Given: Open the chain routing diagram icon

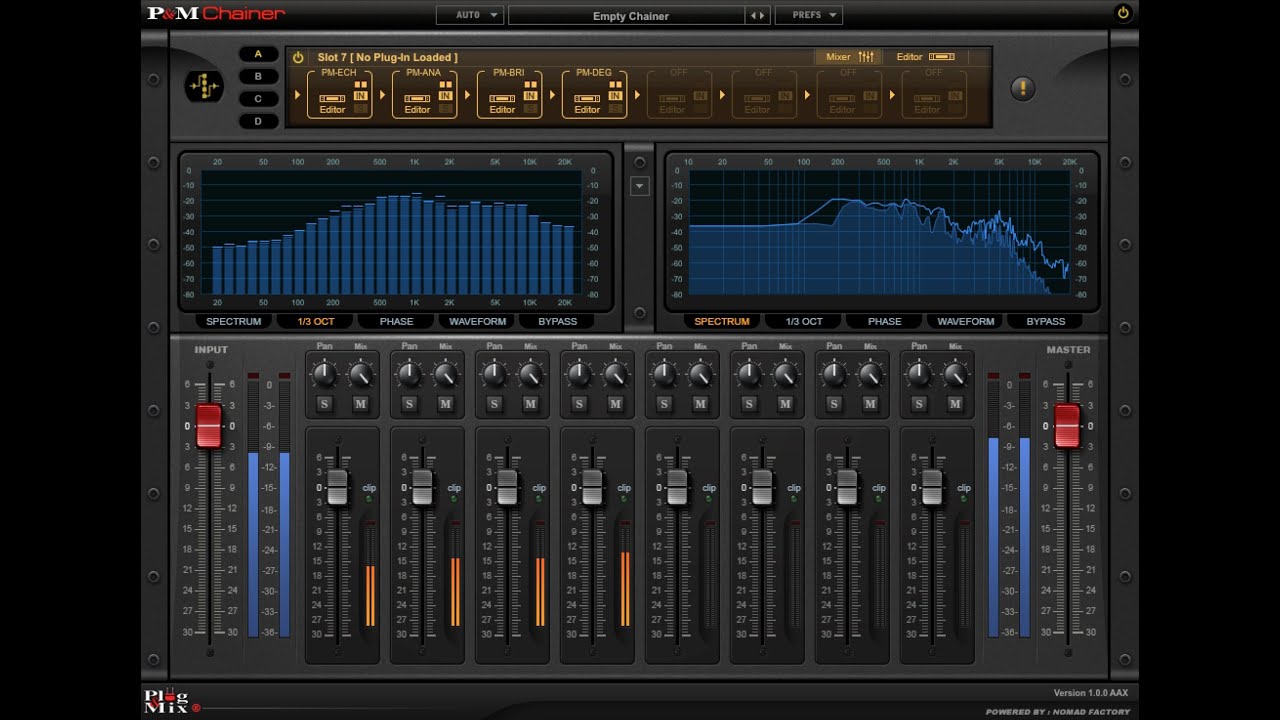Looking at the screenshot, I should pyautogui.click(x=204, y=88).
